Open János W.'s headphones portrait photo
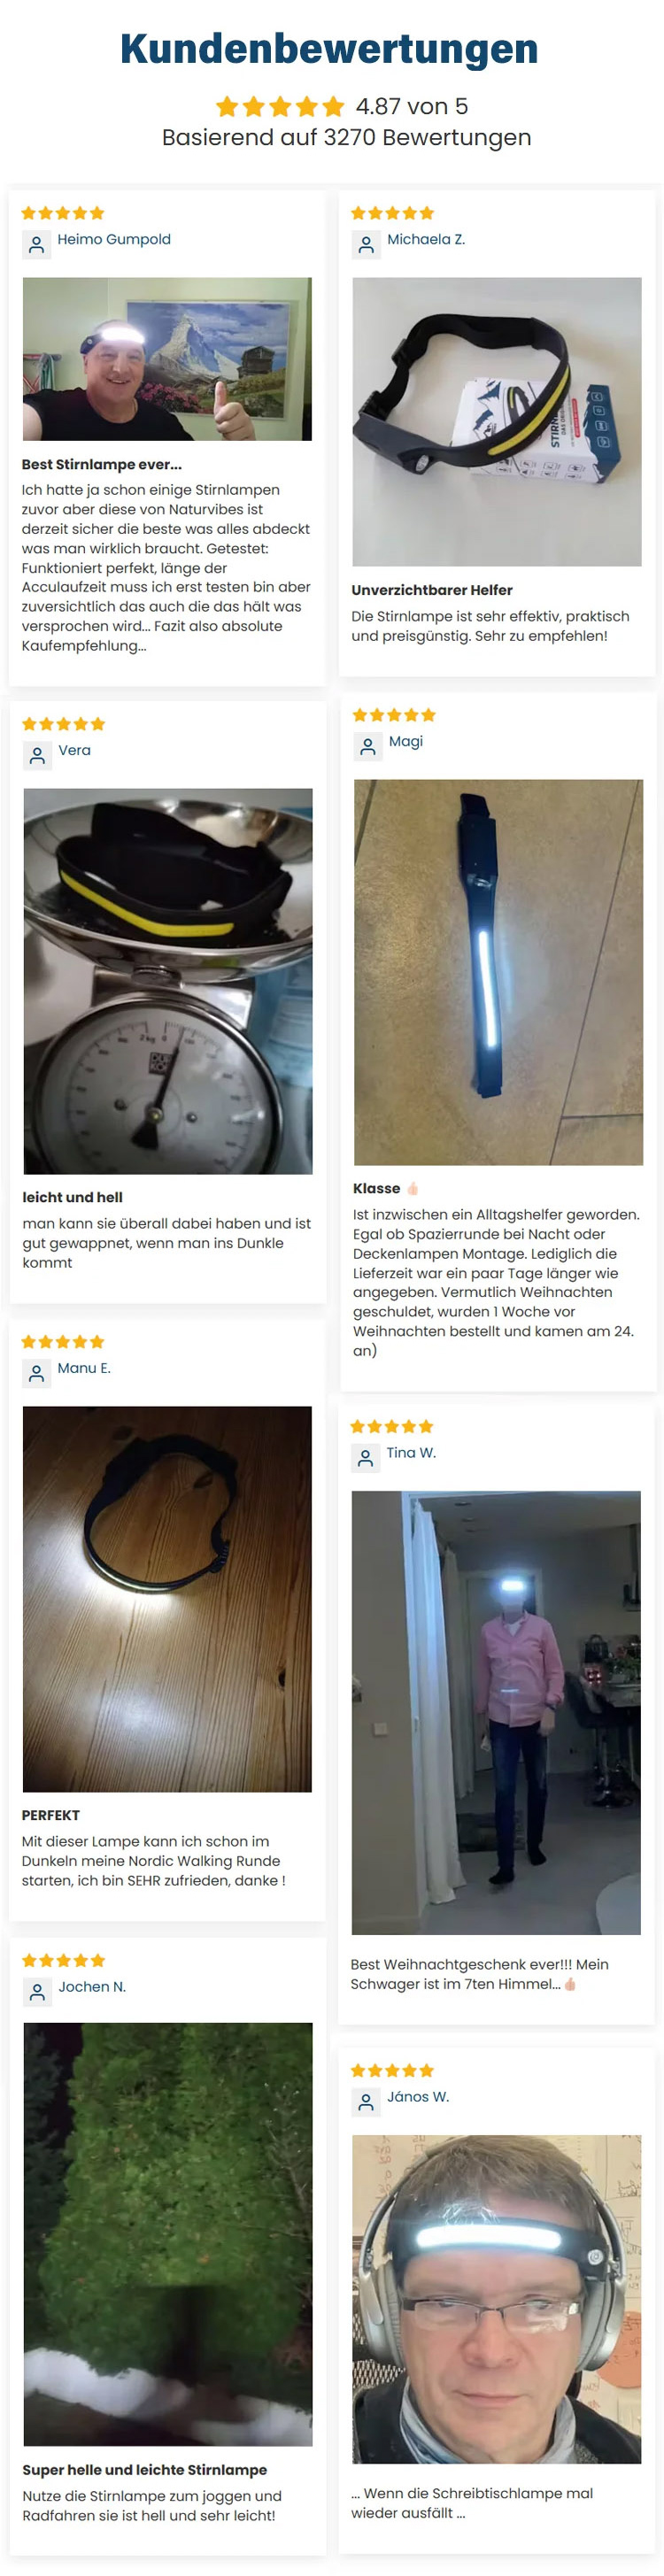Screen dimensions: 664x2576 click(496, 2300)
